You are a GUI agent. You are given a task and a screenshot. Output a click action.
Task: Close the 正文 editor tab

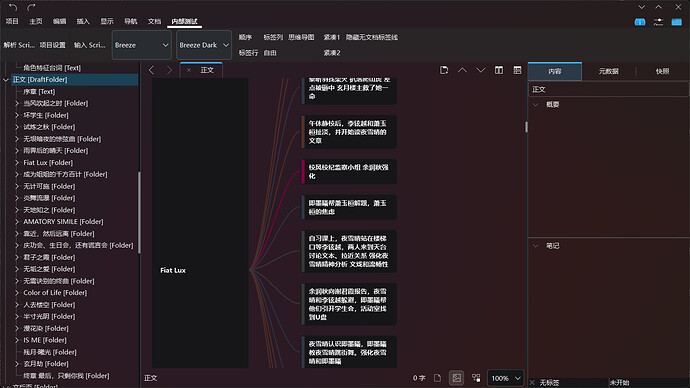pos(189,70)
